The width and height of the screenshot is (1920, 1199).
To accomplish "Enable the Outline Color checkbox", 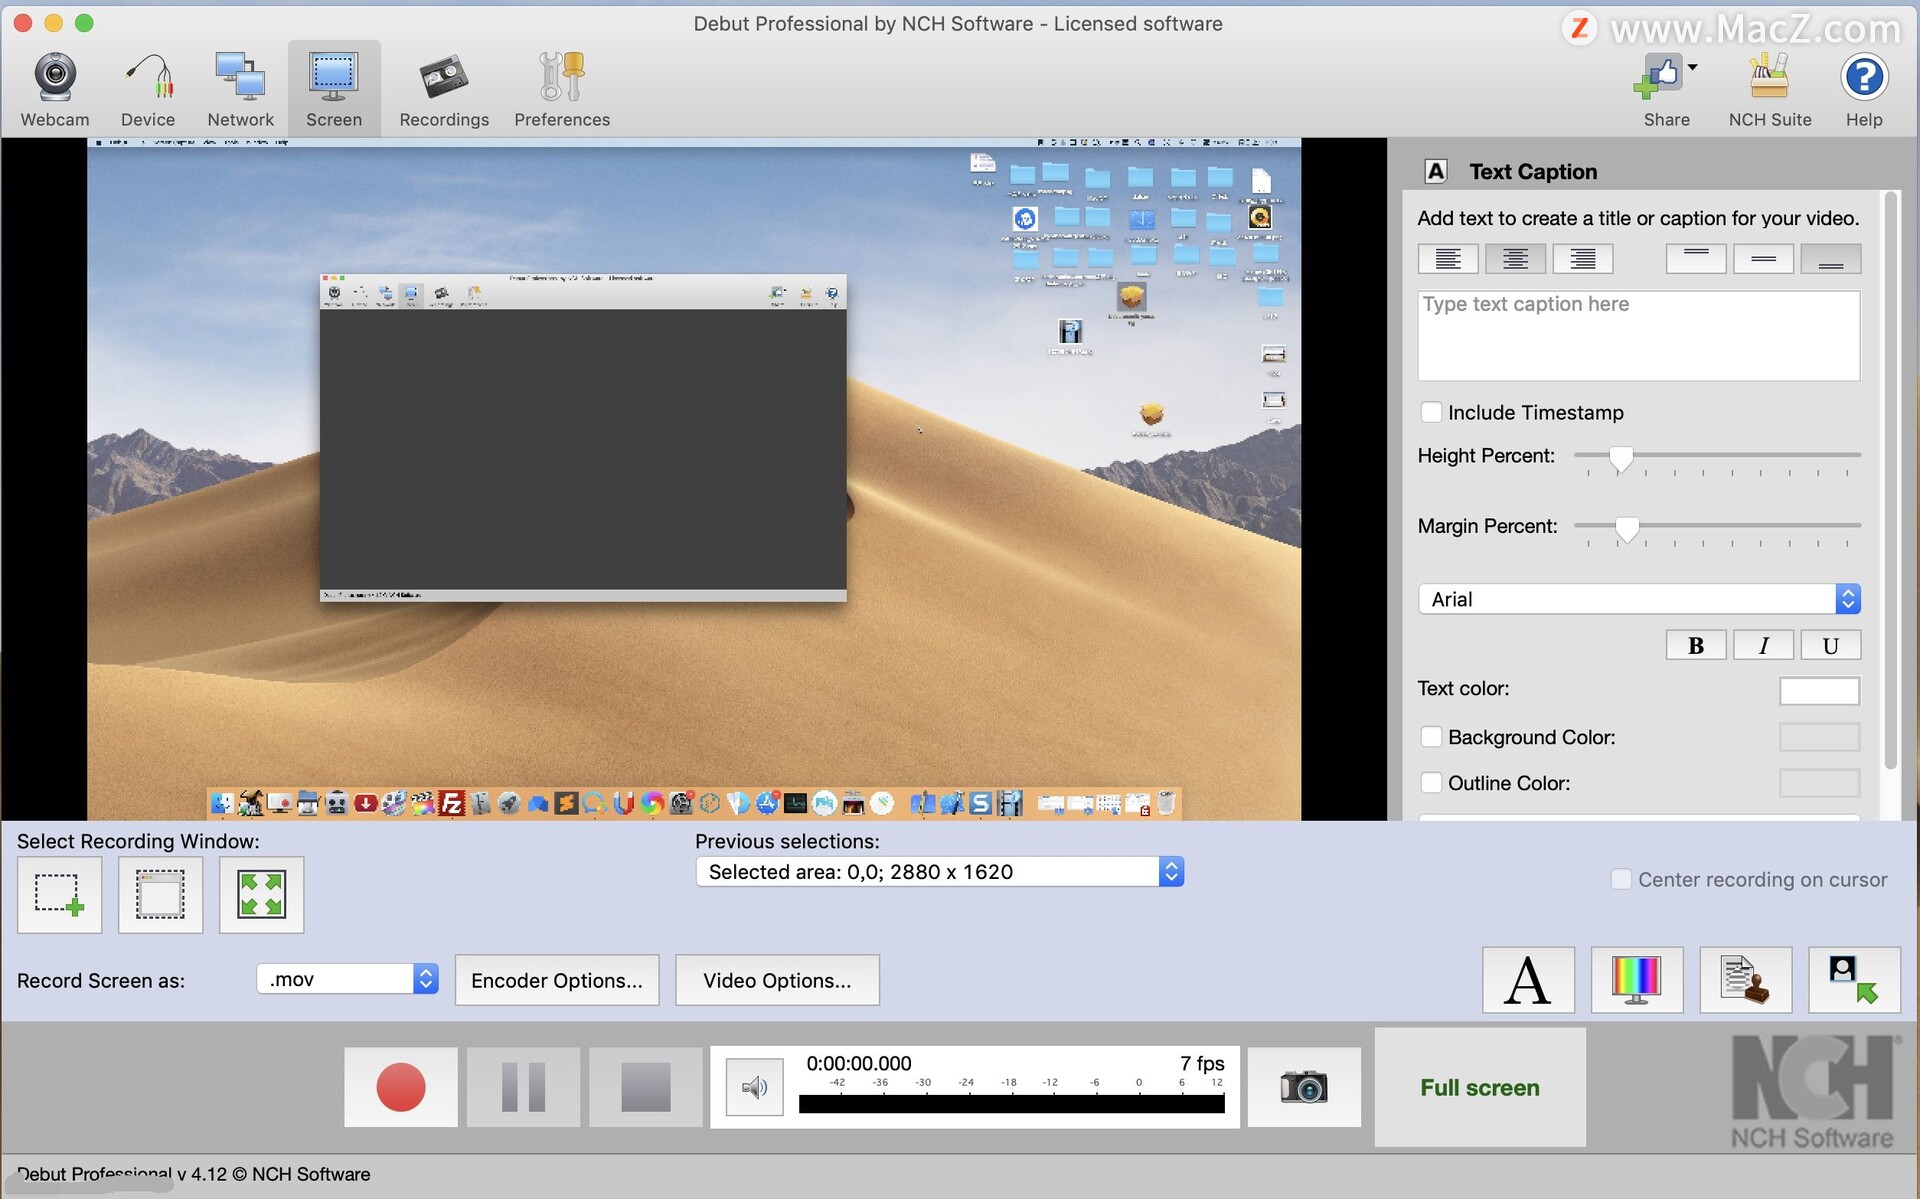I will click(1431, 783).
